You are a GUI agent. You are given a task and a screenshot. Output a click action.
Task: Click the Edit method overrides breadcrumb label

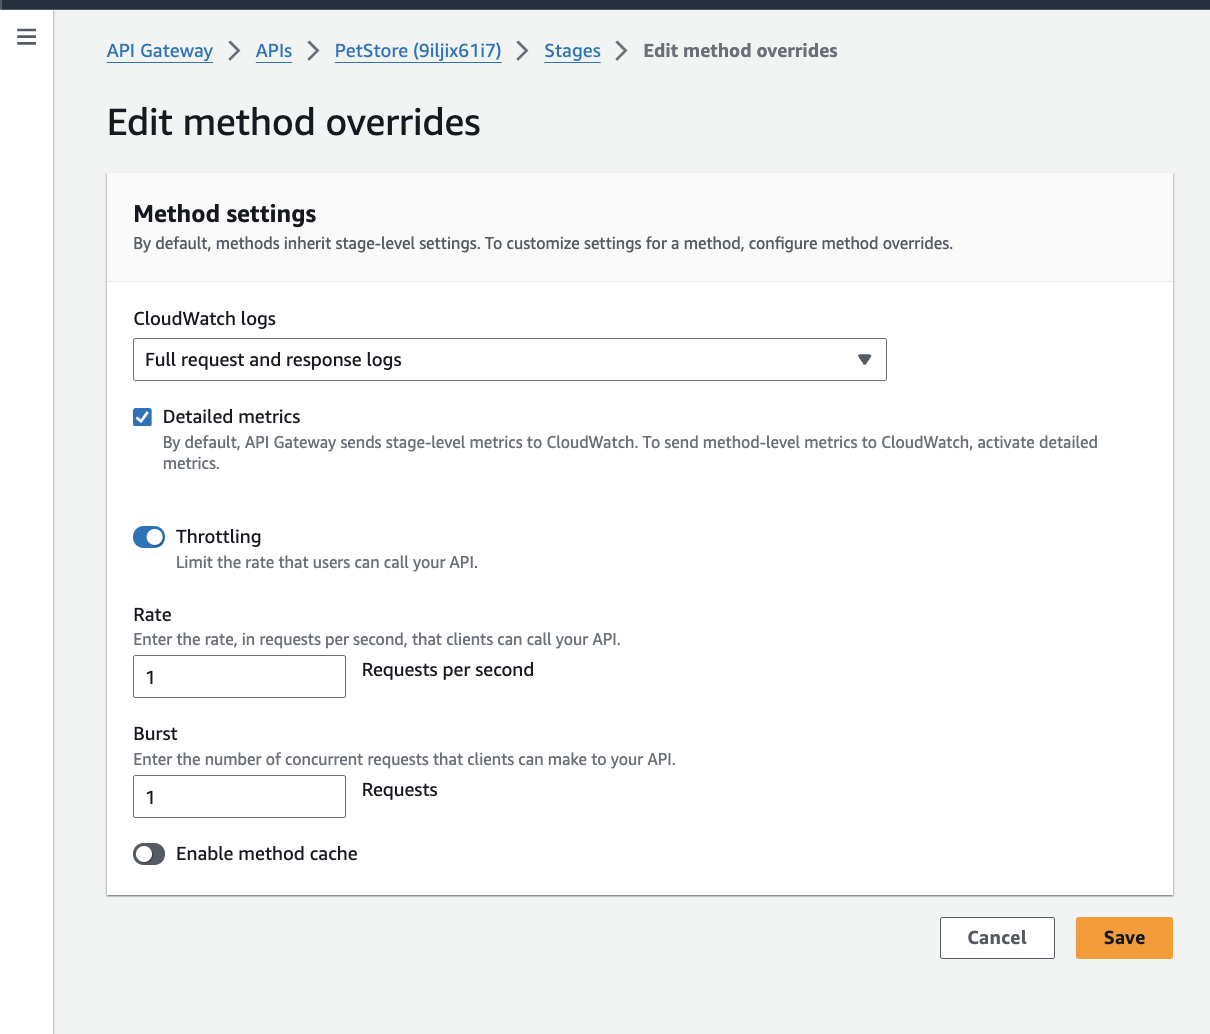pos(740,50)
